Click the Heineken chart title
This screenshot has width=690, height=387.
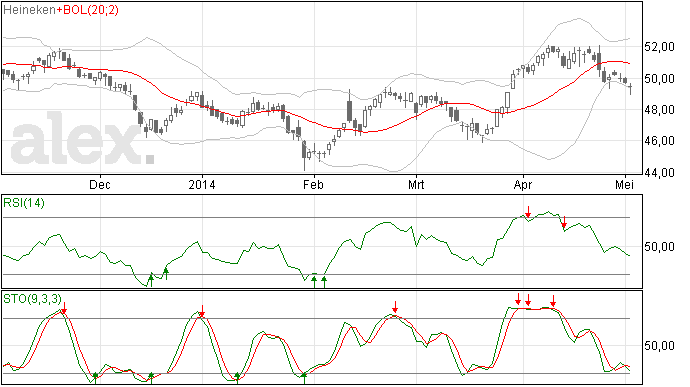pyautogui.click(x=29, y=10)
